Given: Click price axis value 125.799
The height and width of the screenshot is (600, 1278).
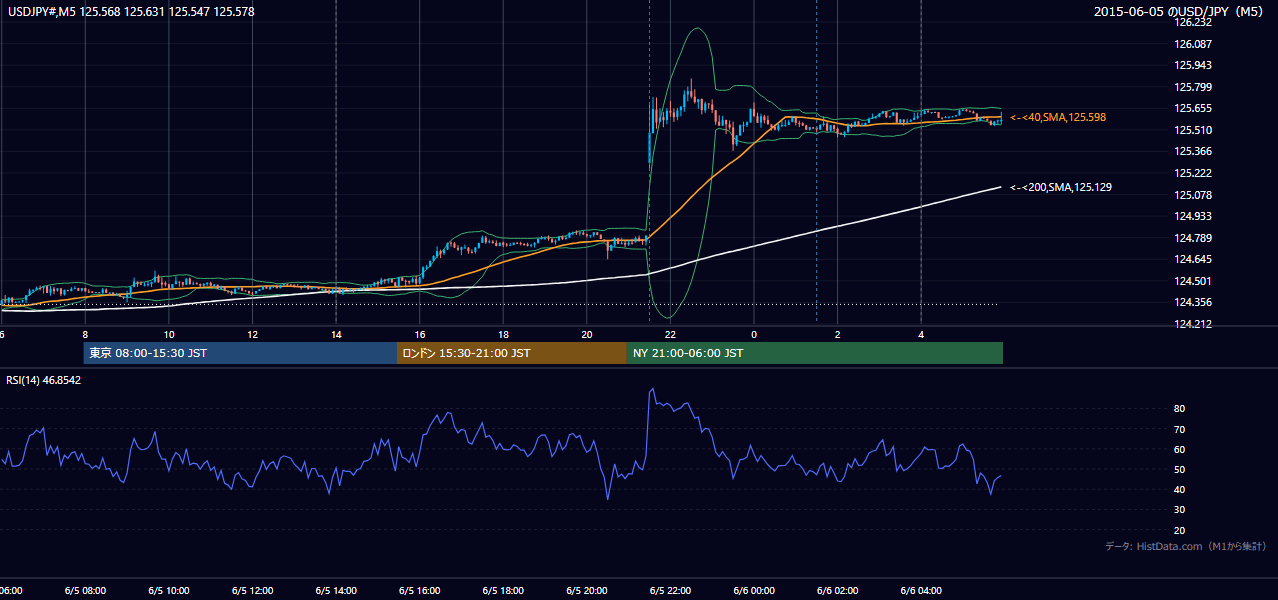Looking at the screenshot, I should click(1194, 87).
